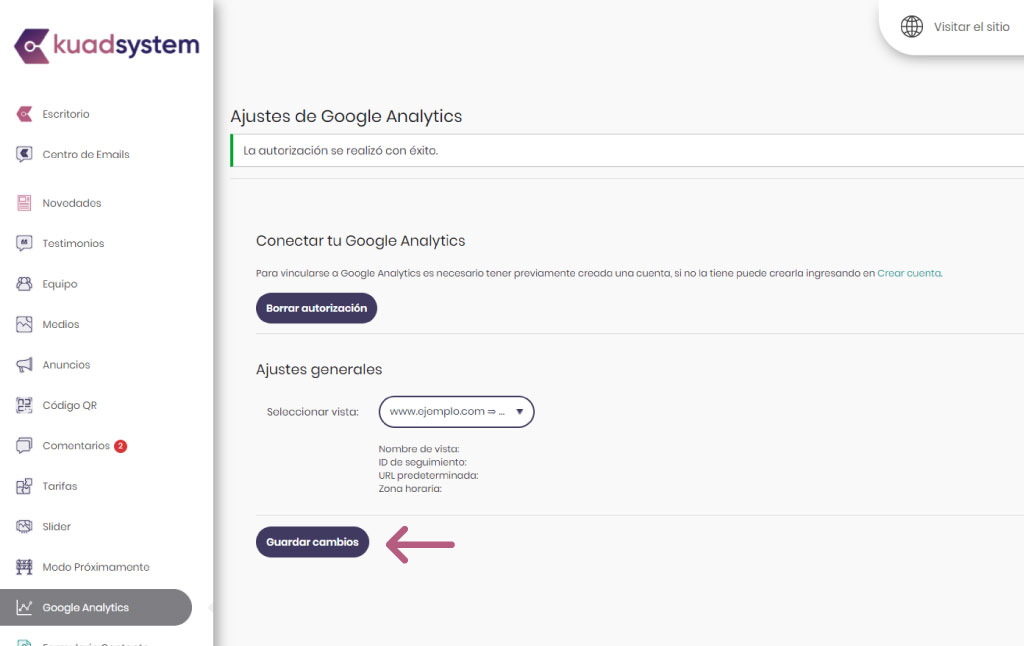Follow the Crear cuenta link

pyautogui.click(x=909, y=273)
